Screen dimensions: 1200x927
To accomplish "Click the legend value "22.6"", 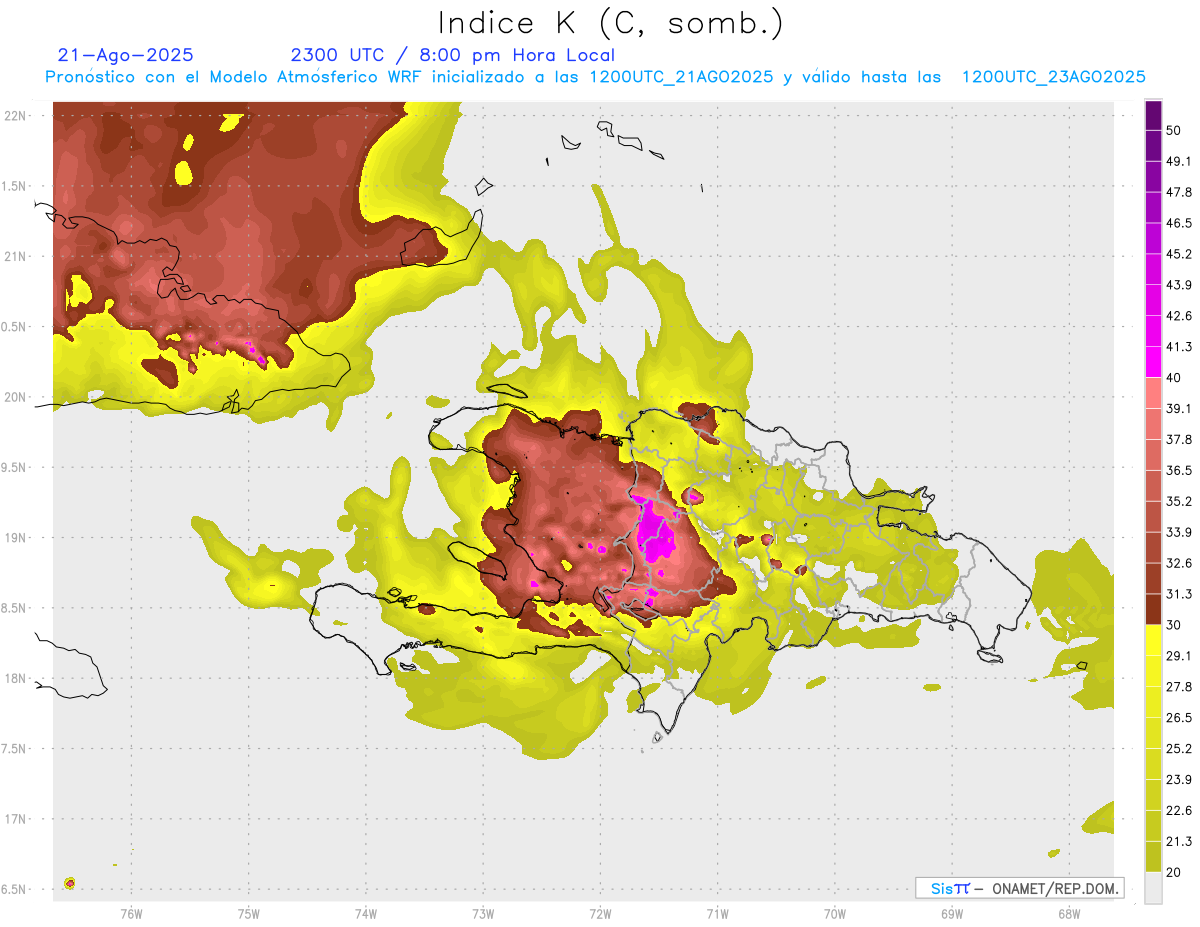I will pos(1179,810).
